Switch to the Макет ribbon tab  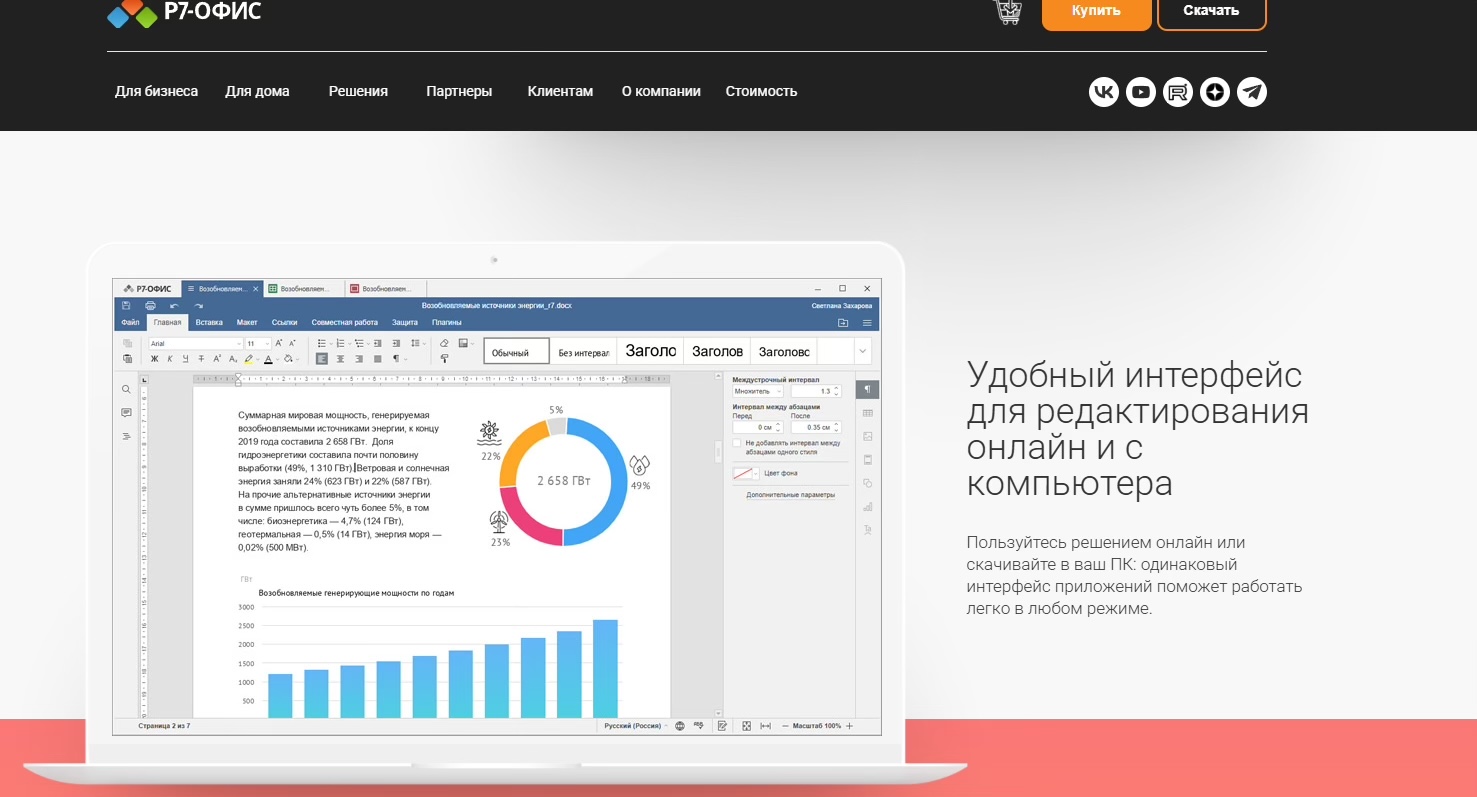[x=247, y=323]
